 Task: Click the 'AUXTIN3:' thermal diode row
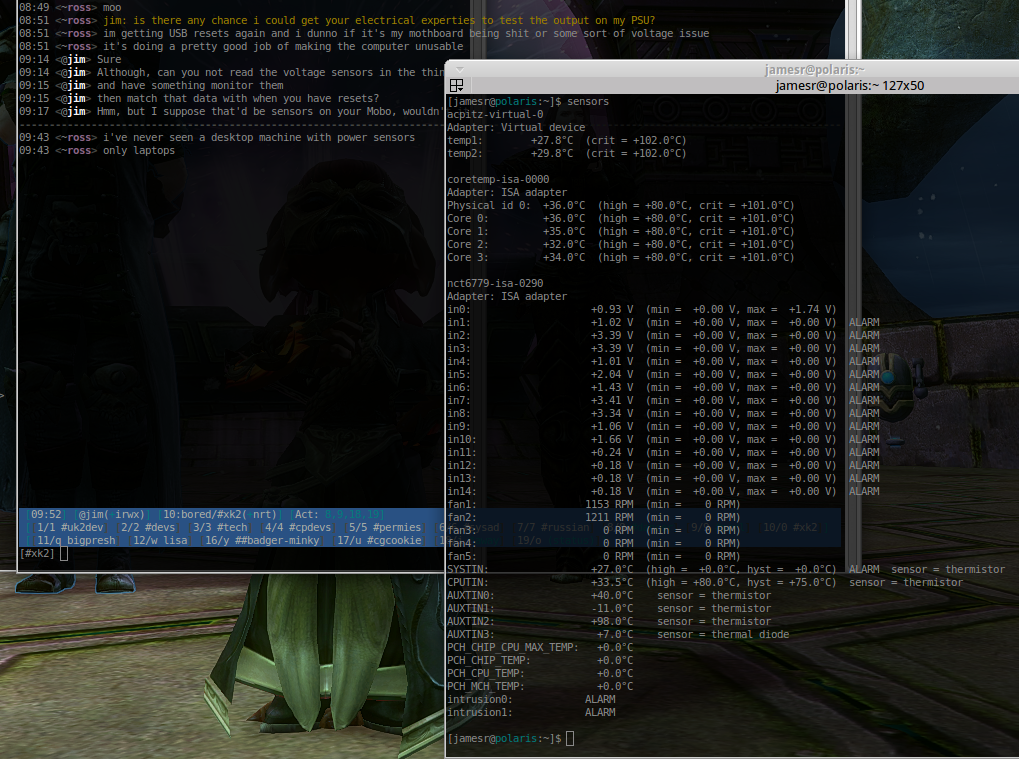click(x=618, y=634)
